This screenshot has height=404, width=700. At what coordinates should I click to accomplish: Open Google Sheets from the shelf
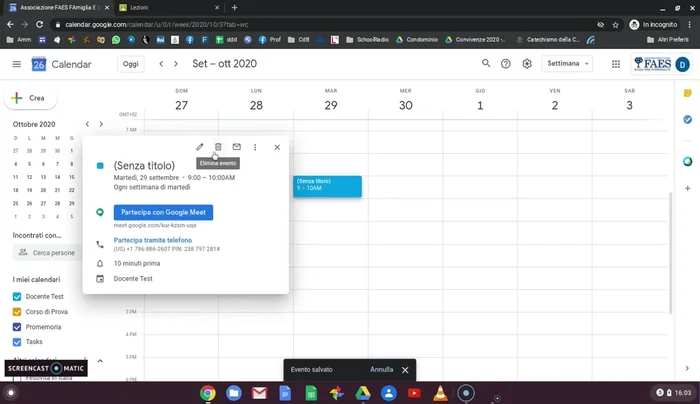[x=311, y=393]
